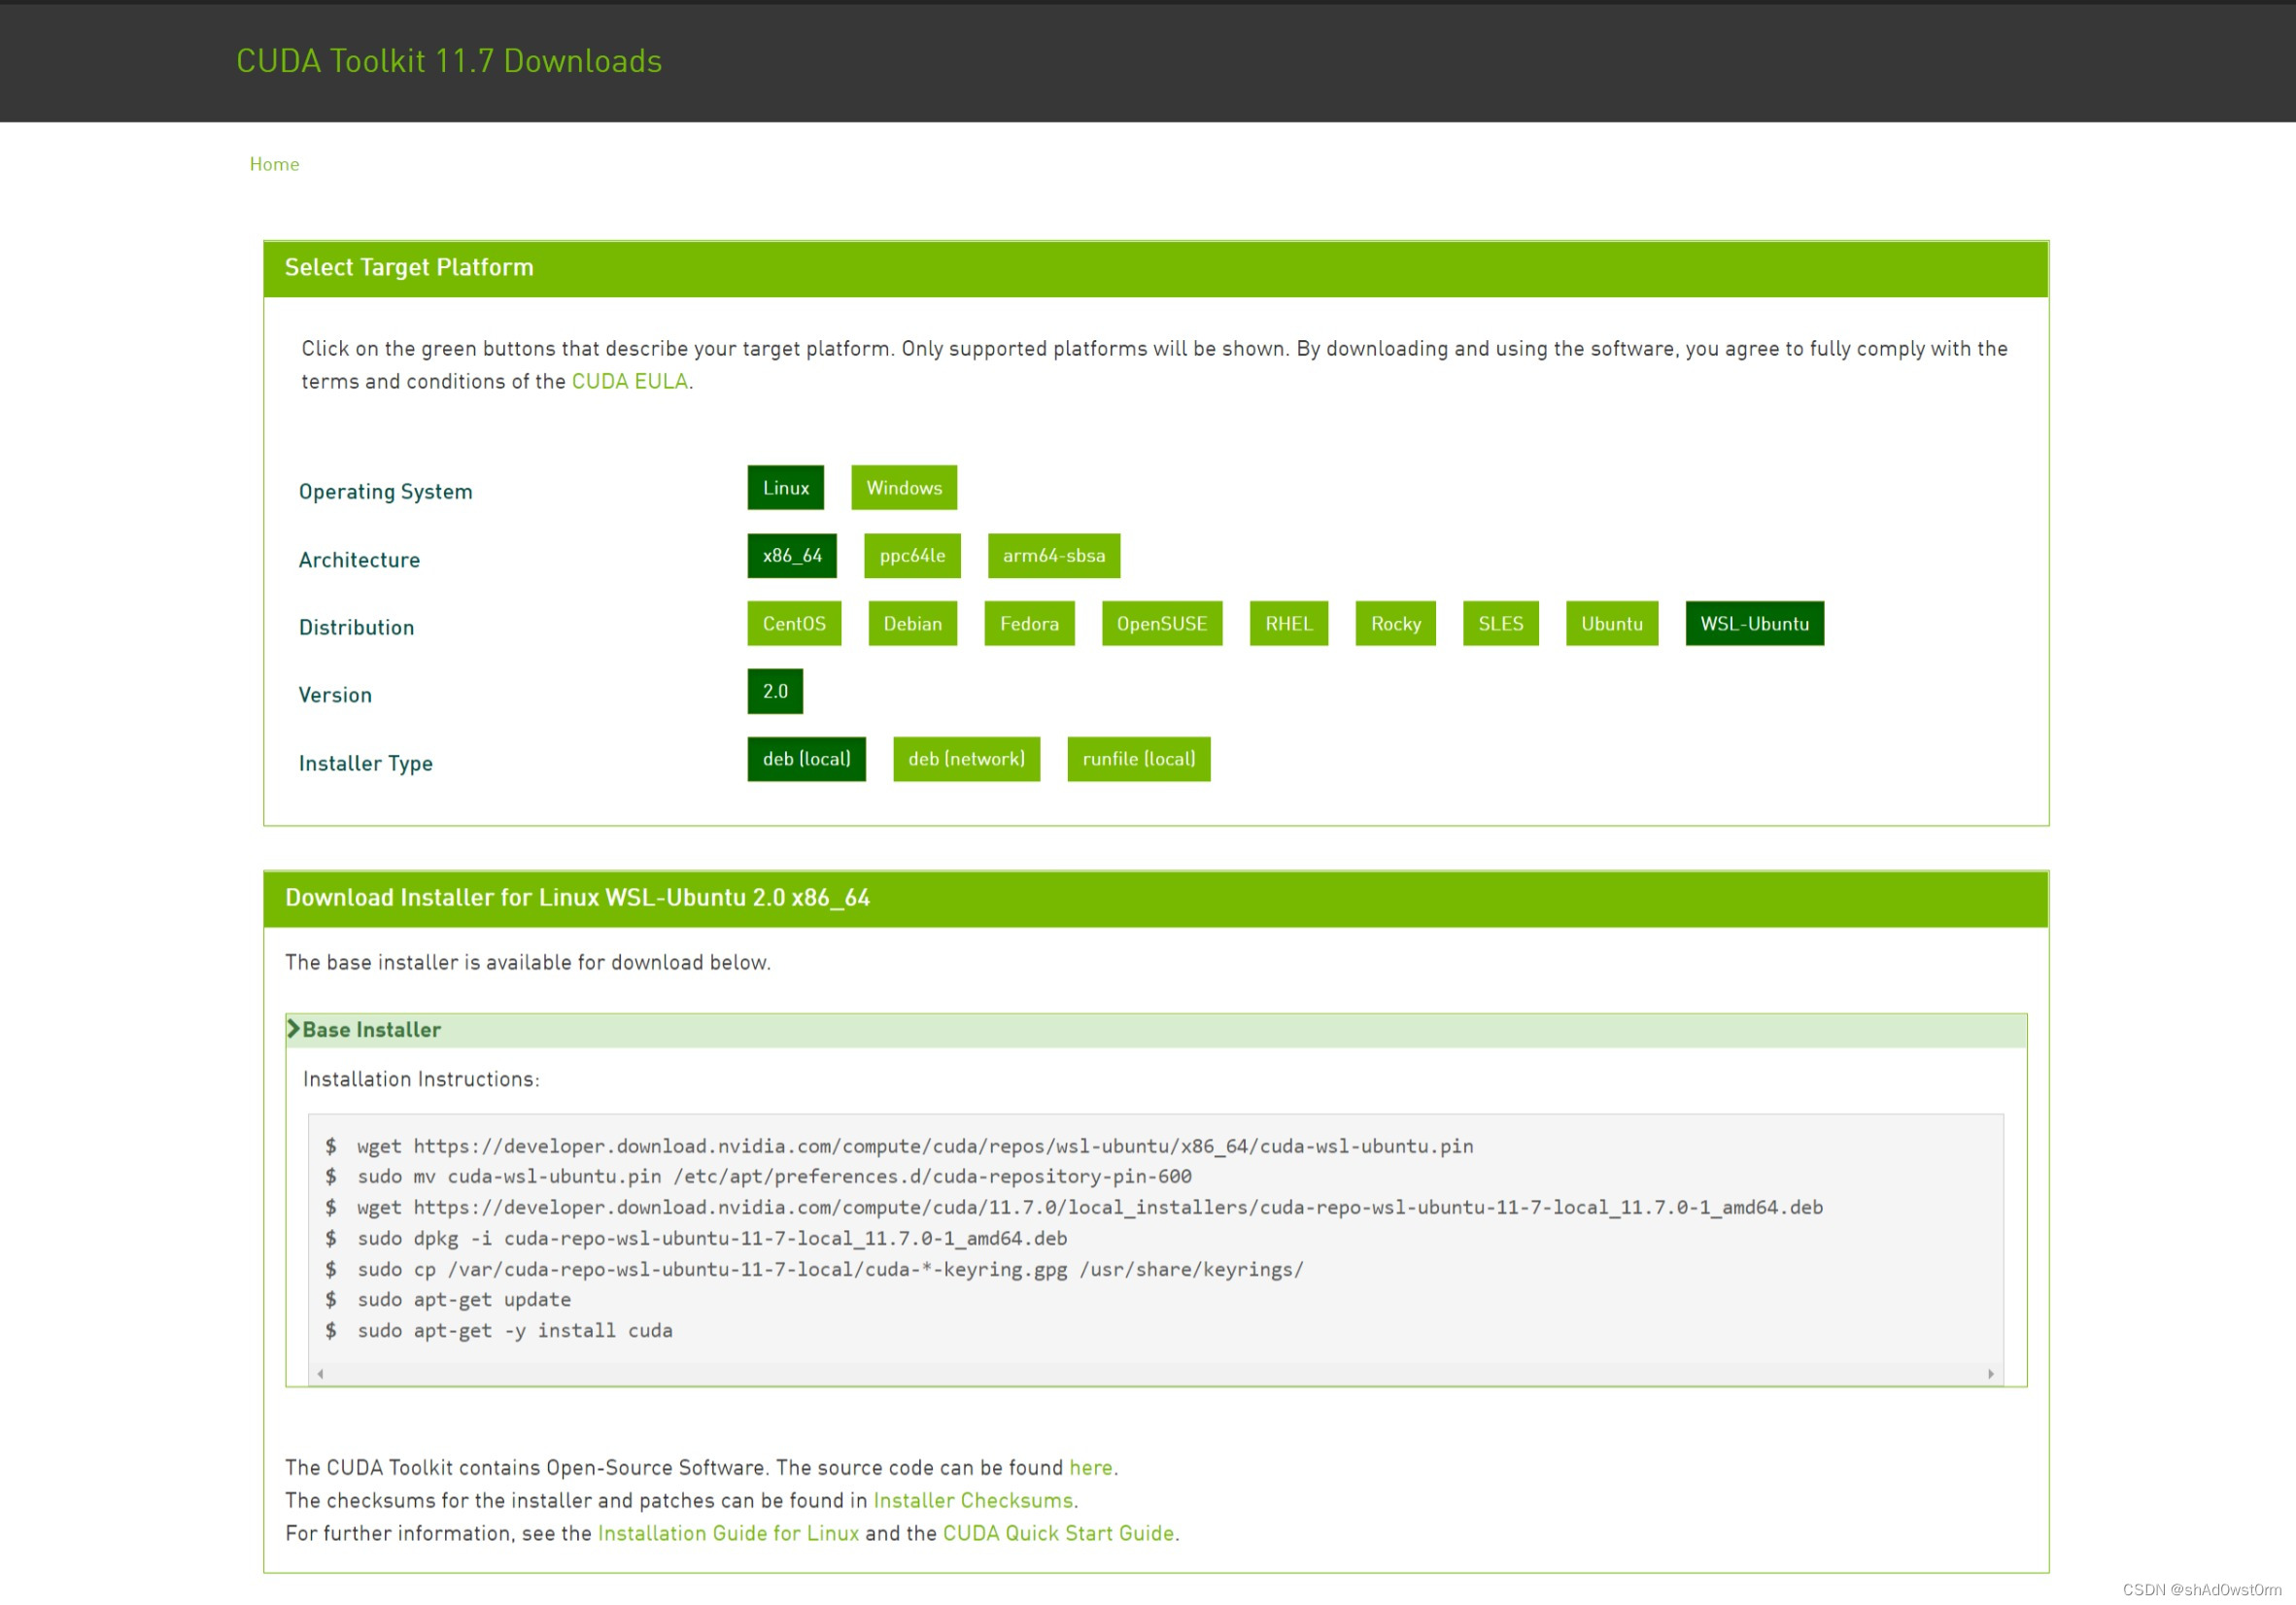
Task: Open the Installation Guide for Linux
Action: pyautogui.click(x=728, y=1533)
